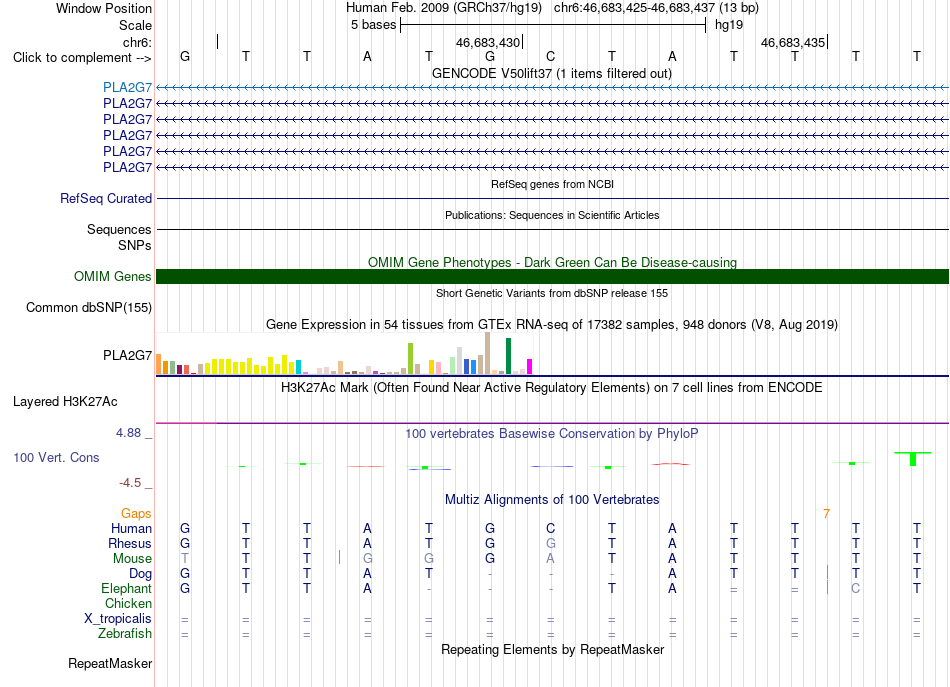
Task: Click the -4.5 conservation scale value
Action: 130,483
